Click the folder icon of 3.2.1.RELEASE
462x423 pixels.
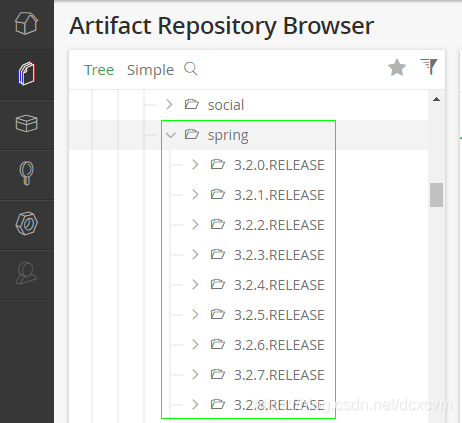218,194
